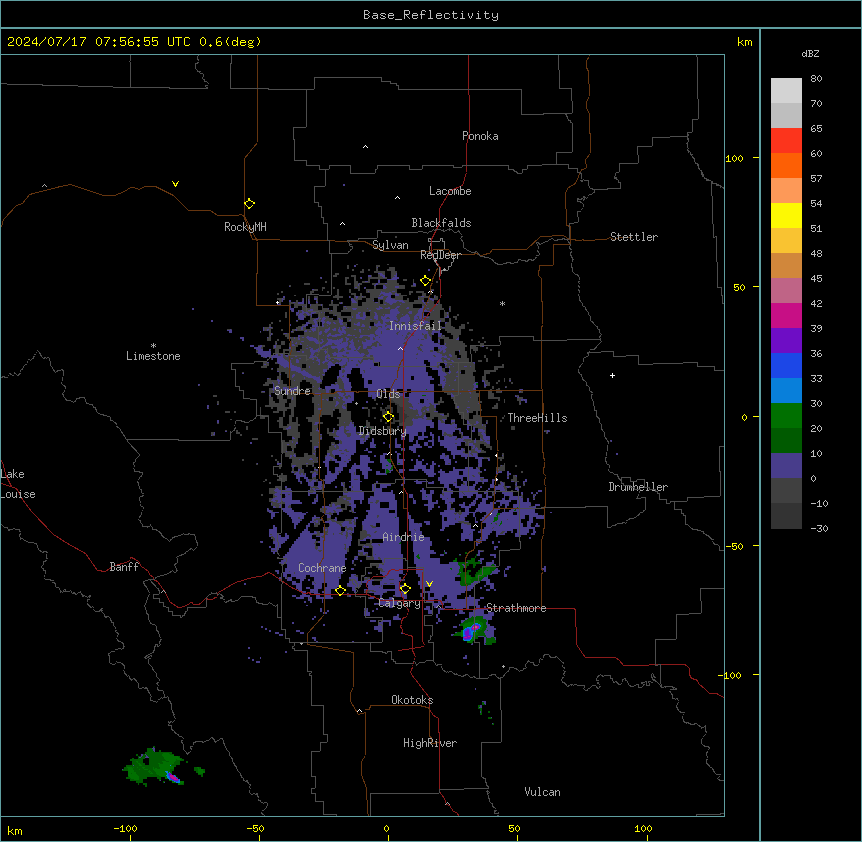Click the -30 dBZ value in the legend
Viewport: 862px width, 842px height.
click(819, 528)
